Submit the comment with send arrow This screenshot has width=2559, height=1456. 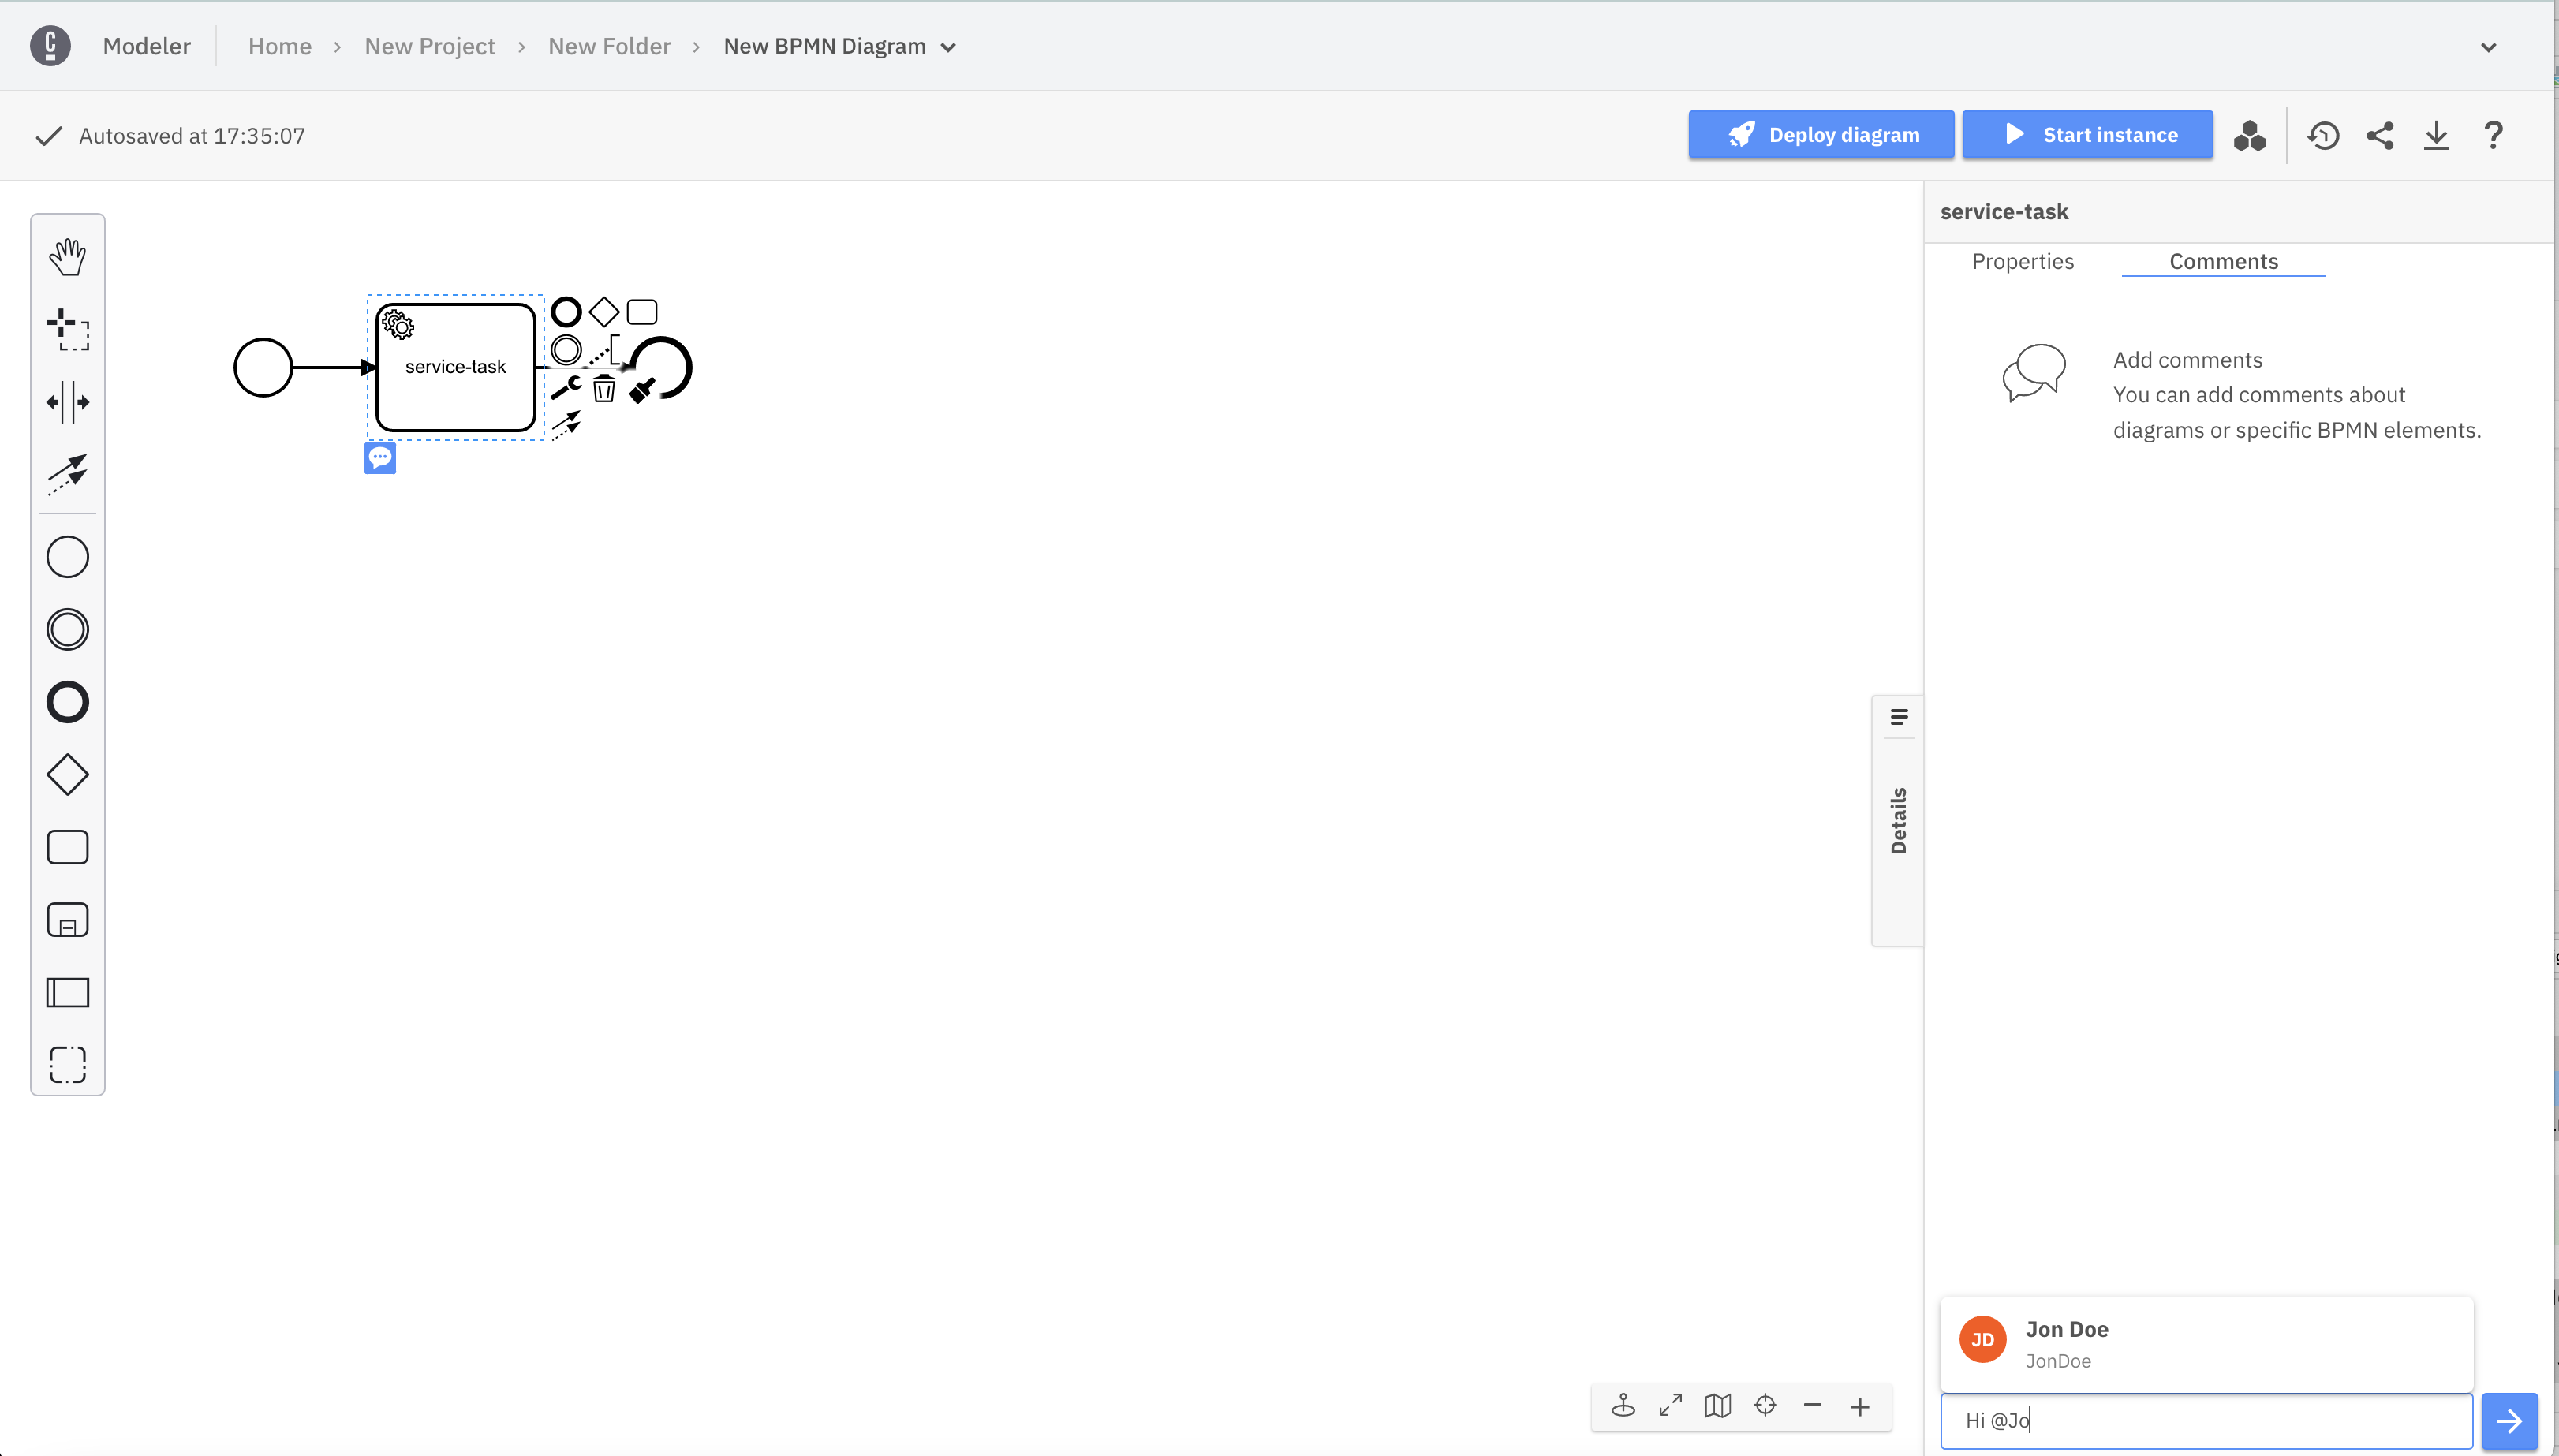pos(2510,1419)
